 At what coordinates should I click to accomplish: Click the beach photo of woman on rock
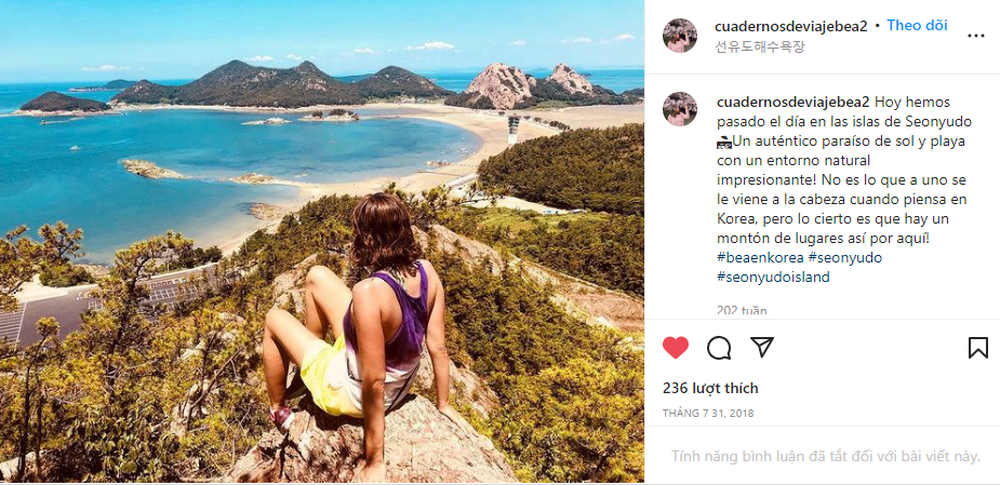click(x=322, y=241)
